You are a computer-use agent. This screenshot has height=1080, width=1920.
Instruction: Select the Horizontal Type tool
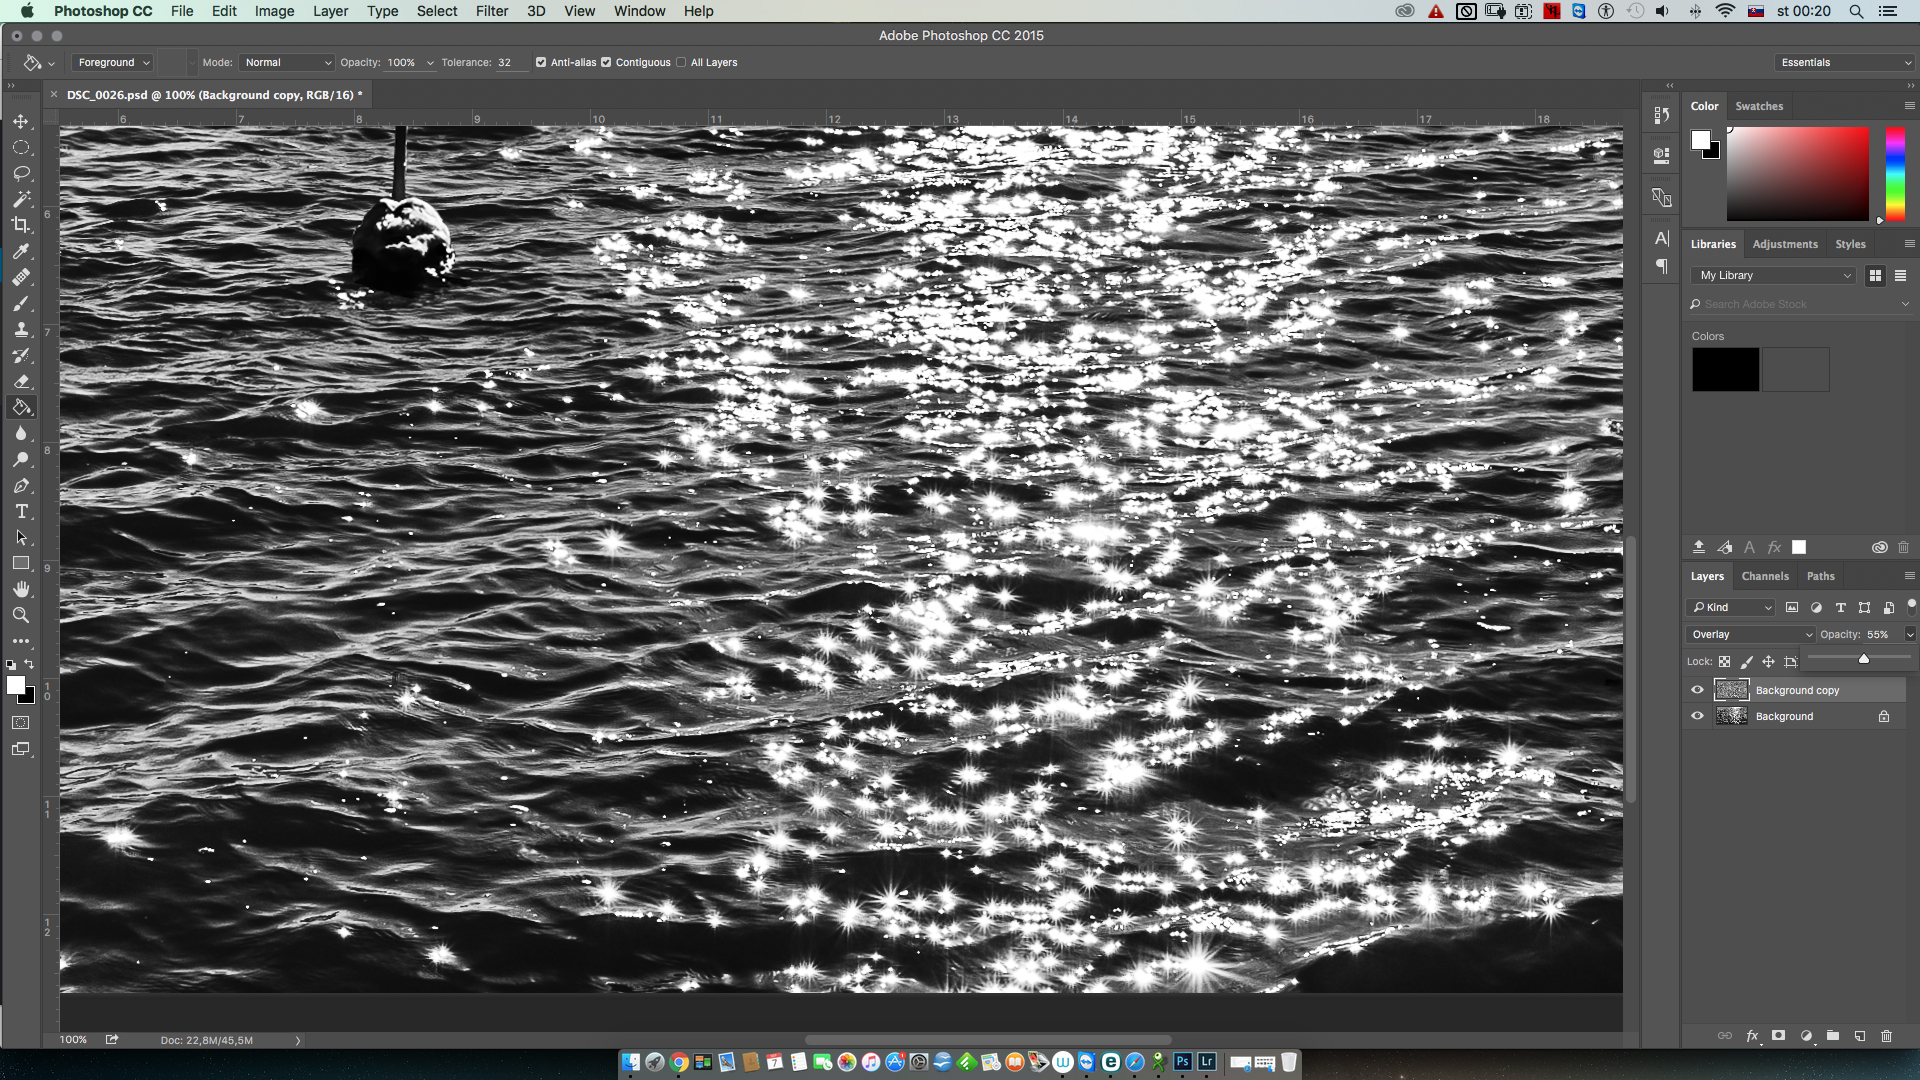21,511
